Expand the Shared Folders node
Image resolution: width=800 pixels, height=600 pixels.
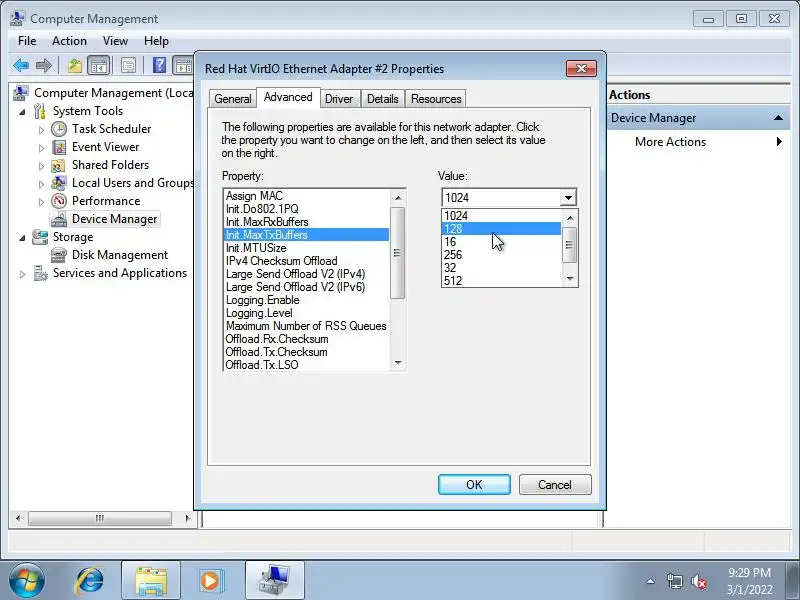(41, 166)
